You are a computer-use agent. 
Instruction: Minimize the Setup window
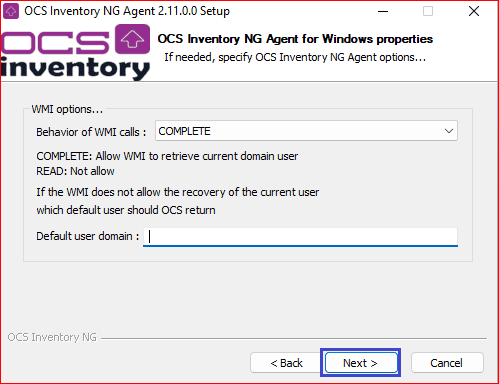coord(383,11)
